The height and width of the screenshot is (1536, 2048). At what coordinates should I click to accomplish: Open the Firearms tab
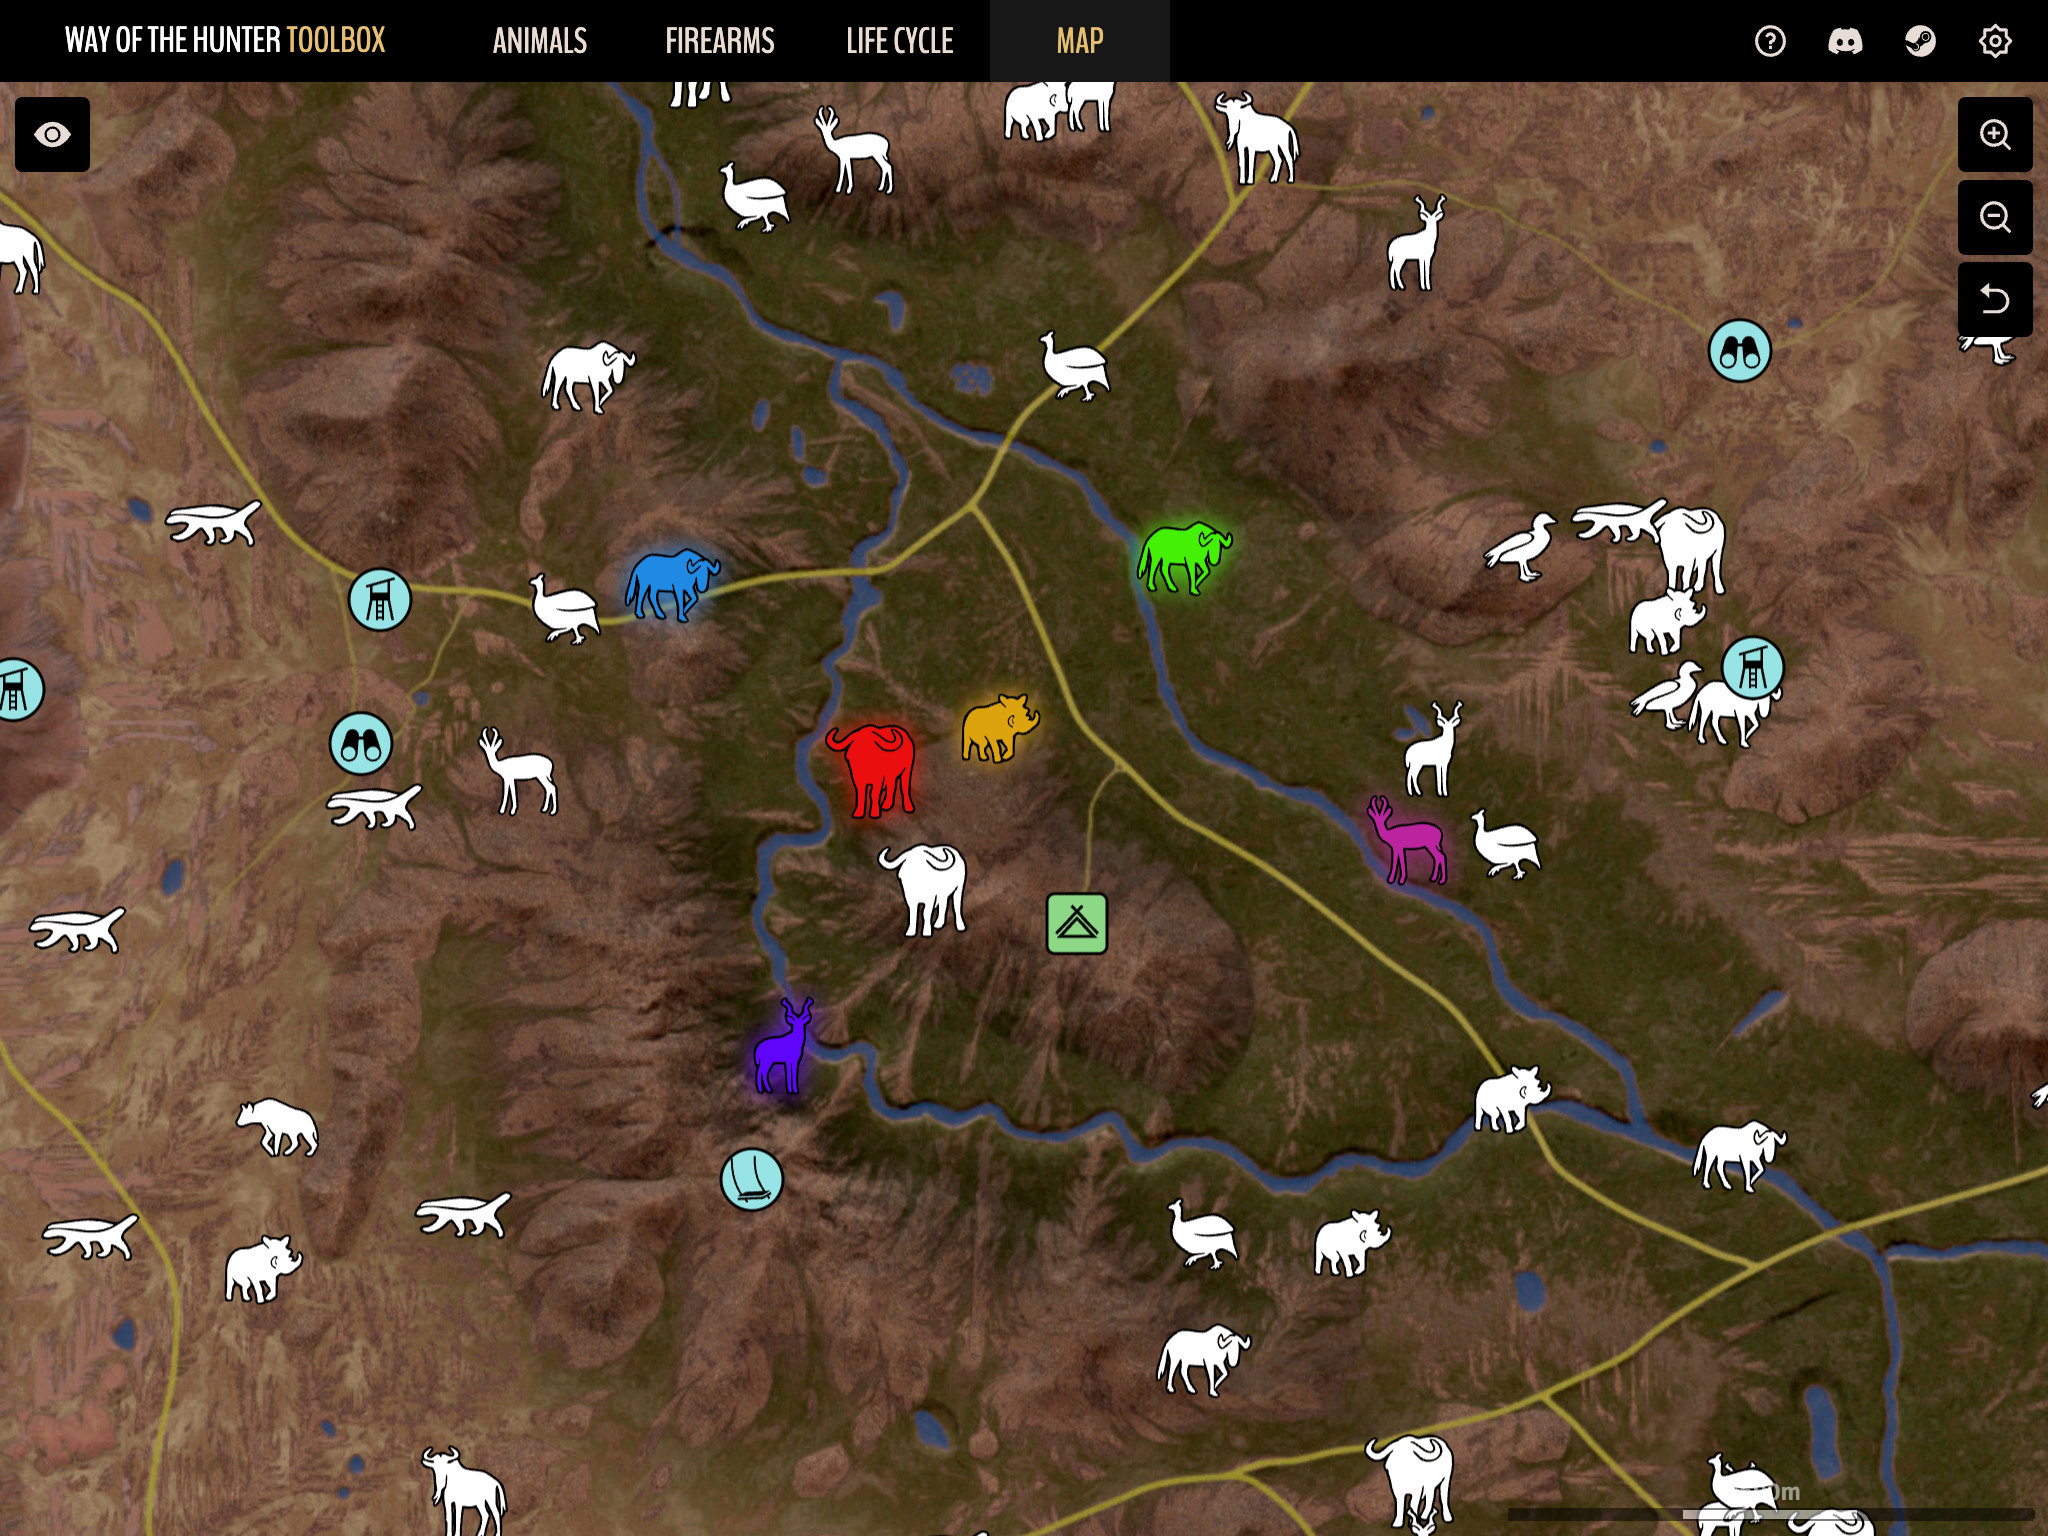[x=719, y=41]
